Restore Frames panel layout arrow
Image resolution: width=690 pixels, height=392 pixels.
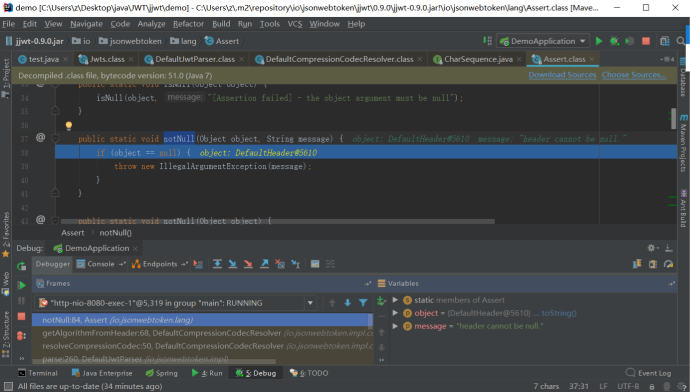tap(367, 284)
